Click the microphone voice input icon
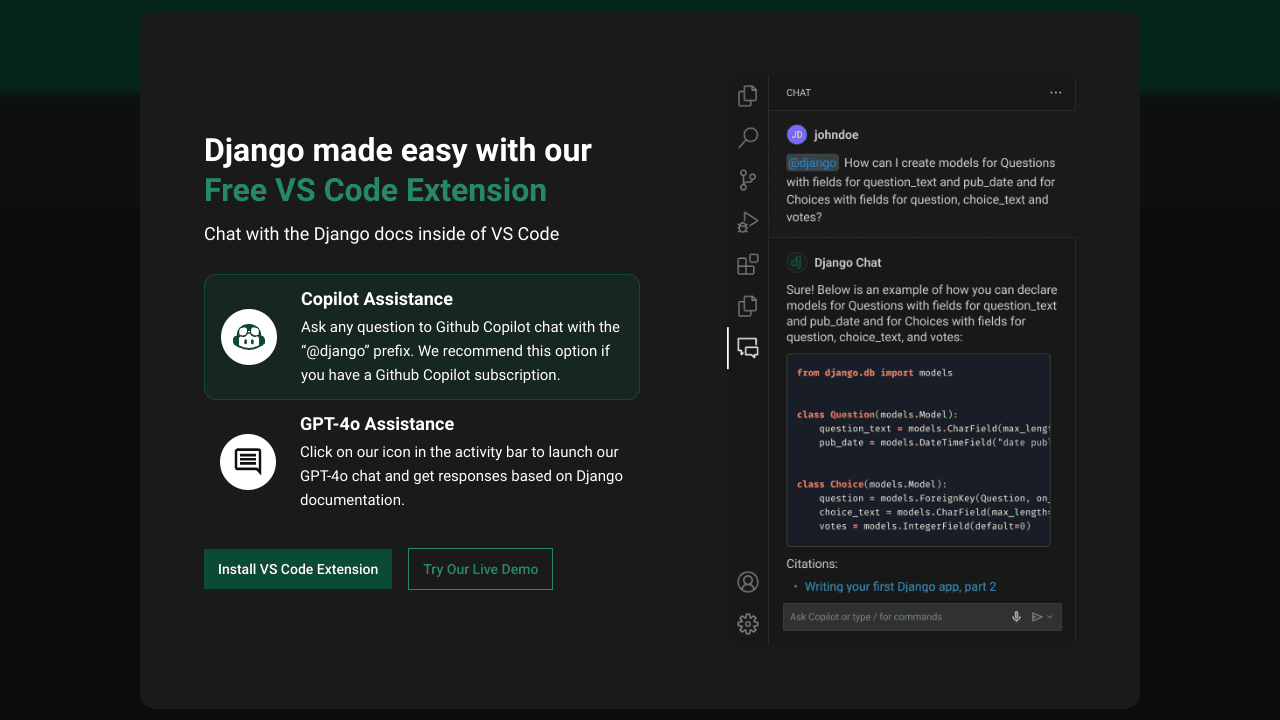Viewport: 1280px width, 720px height. 1016,617
